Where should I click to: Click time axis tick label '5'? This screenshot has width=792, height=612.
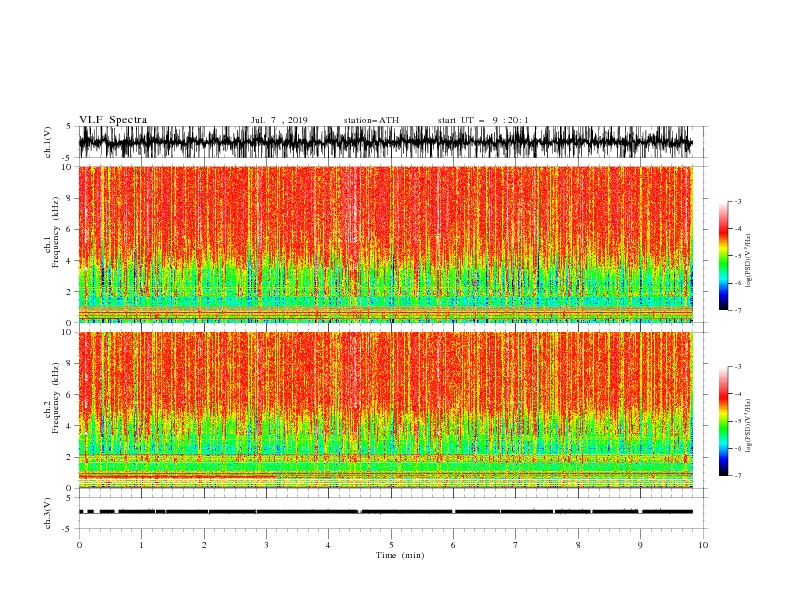click(391, 545)
